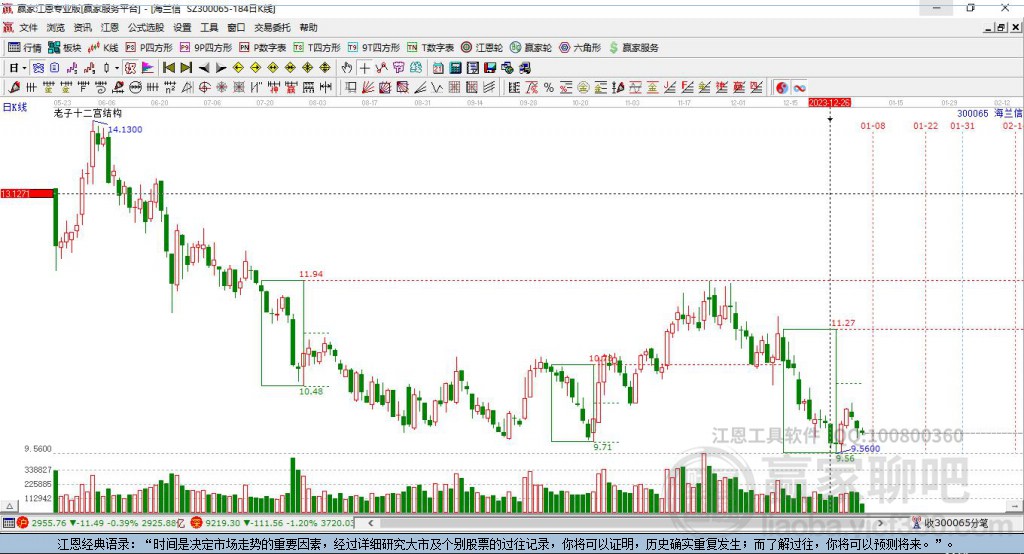Click the 老子十二宫结构 label
The width and height of the screenshot is (1024, 554).
(88, 113)
